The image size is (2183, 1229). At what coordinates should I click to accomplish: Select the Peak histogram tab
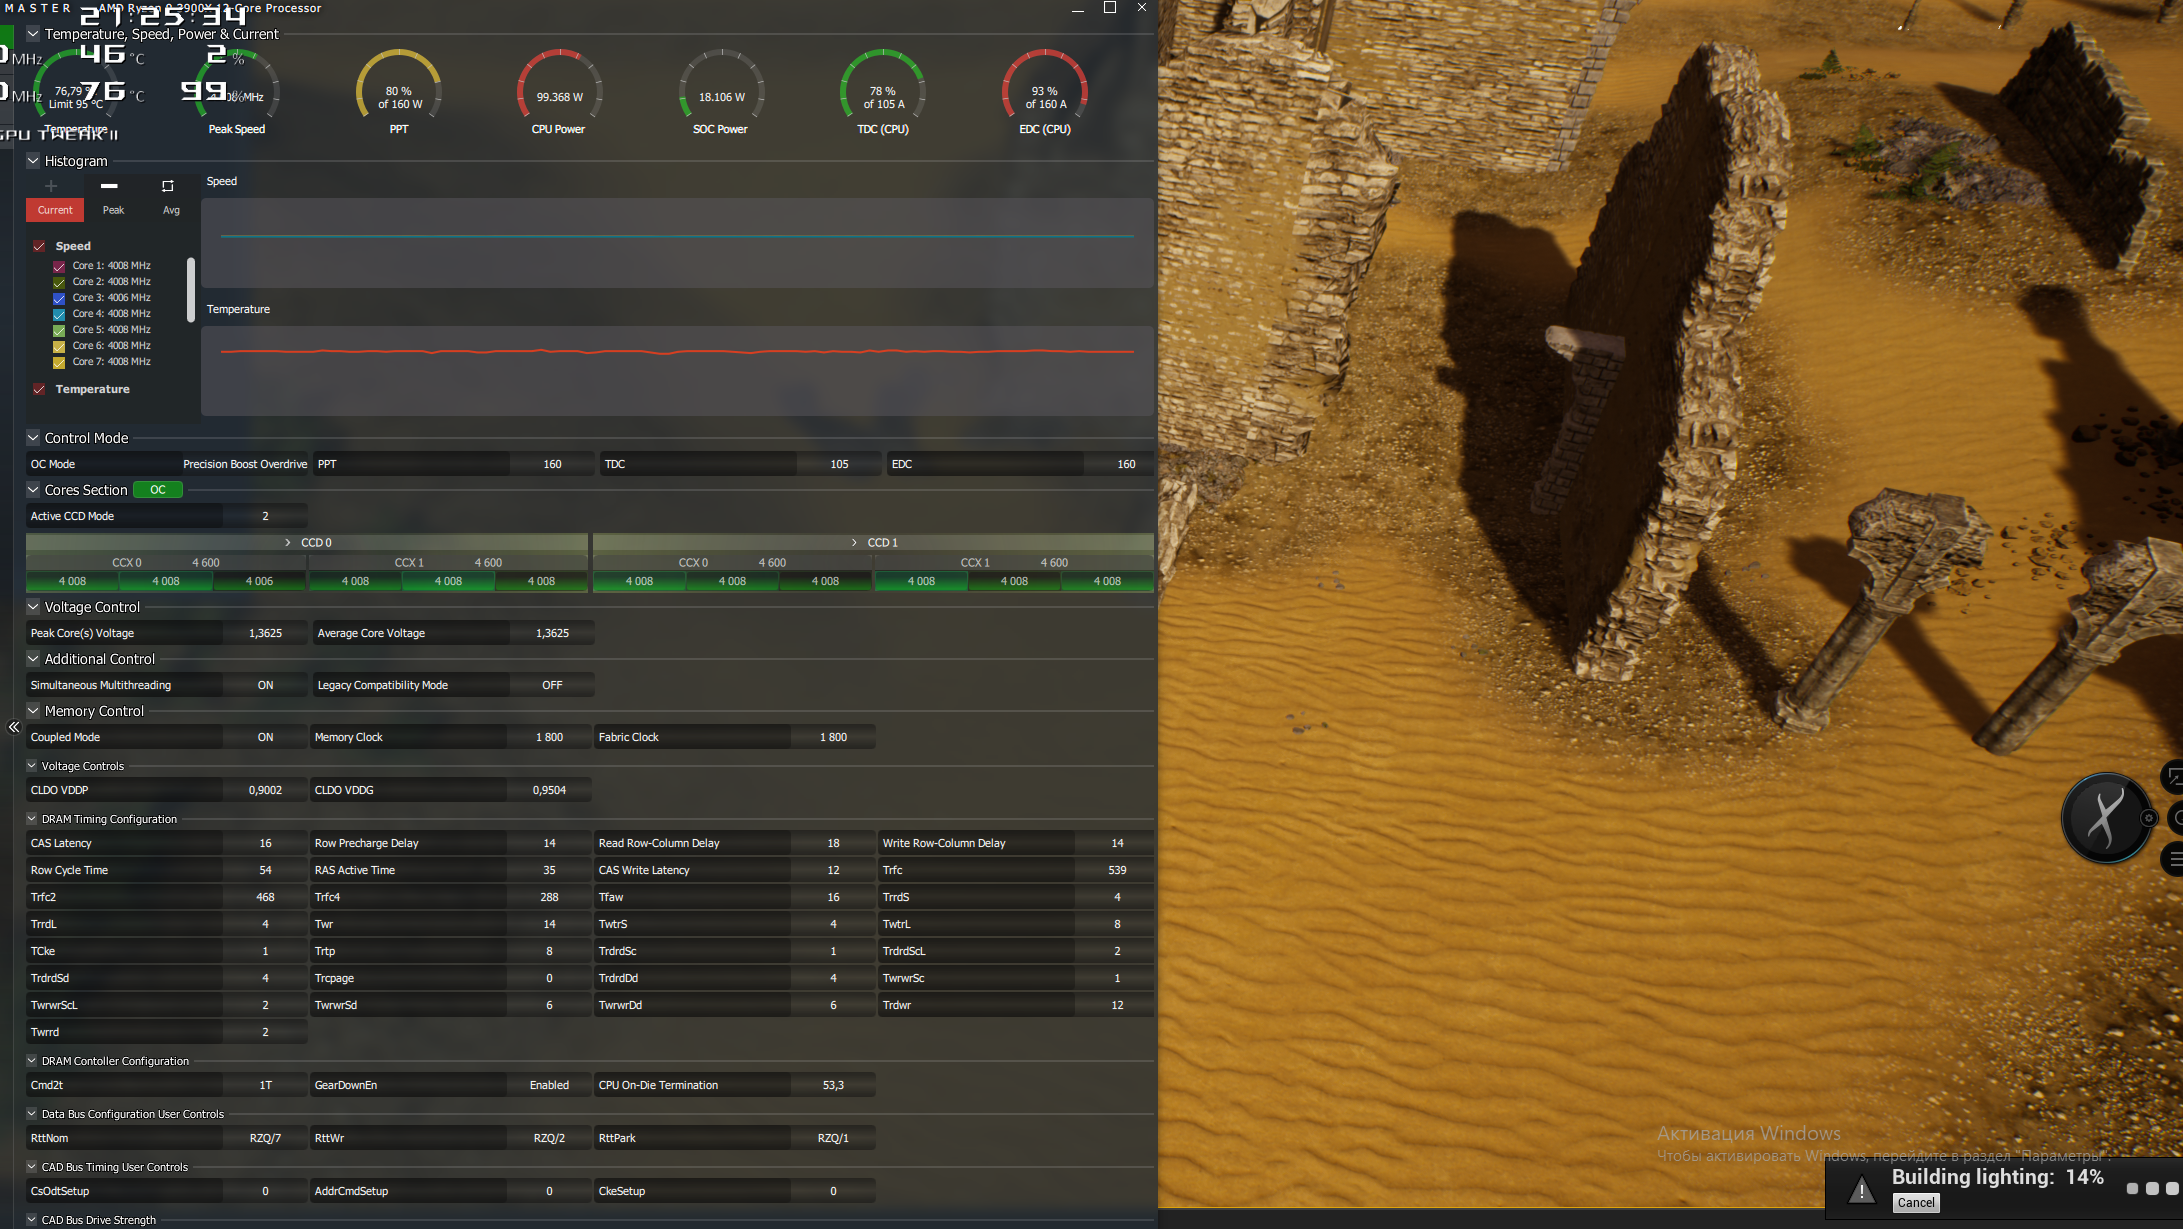click(x=113, y=210)
